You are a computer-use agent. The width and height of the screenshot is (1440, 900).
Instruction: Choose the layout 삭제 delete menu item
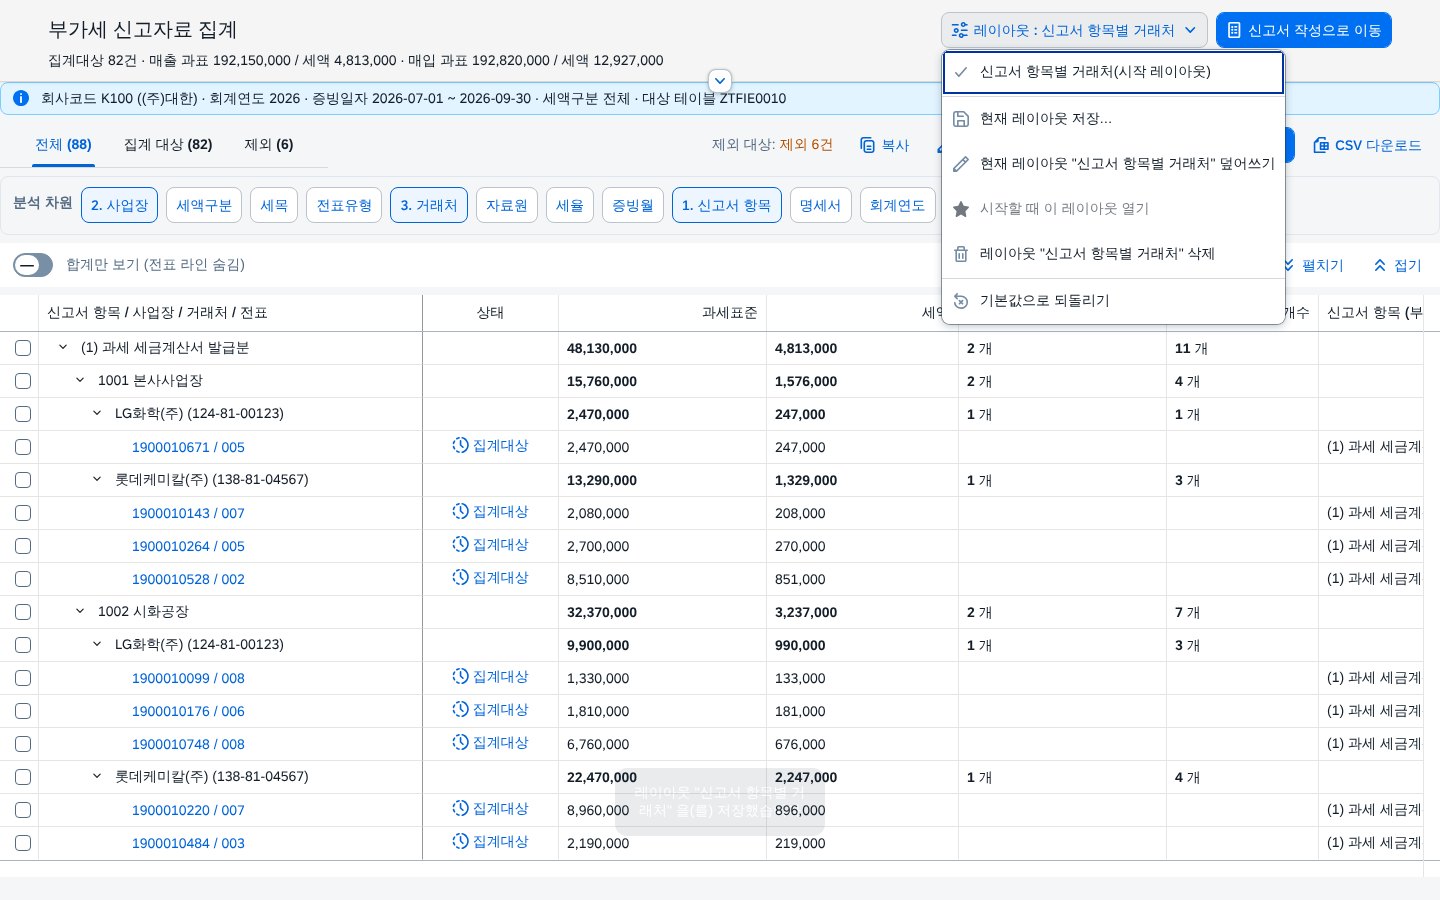coord(1113,254)
